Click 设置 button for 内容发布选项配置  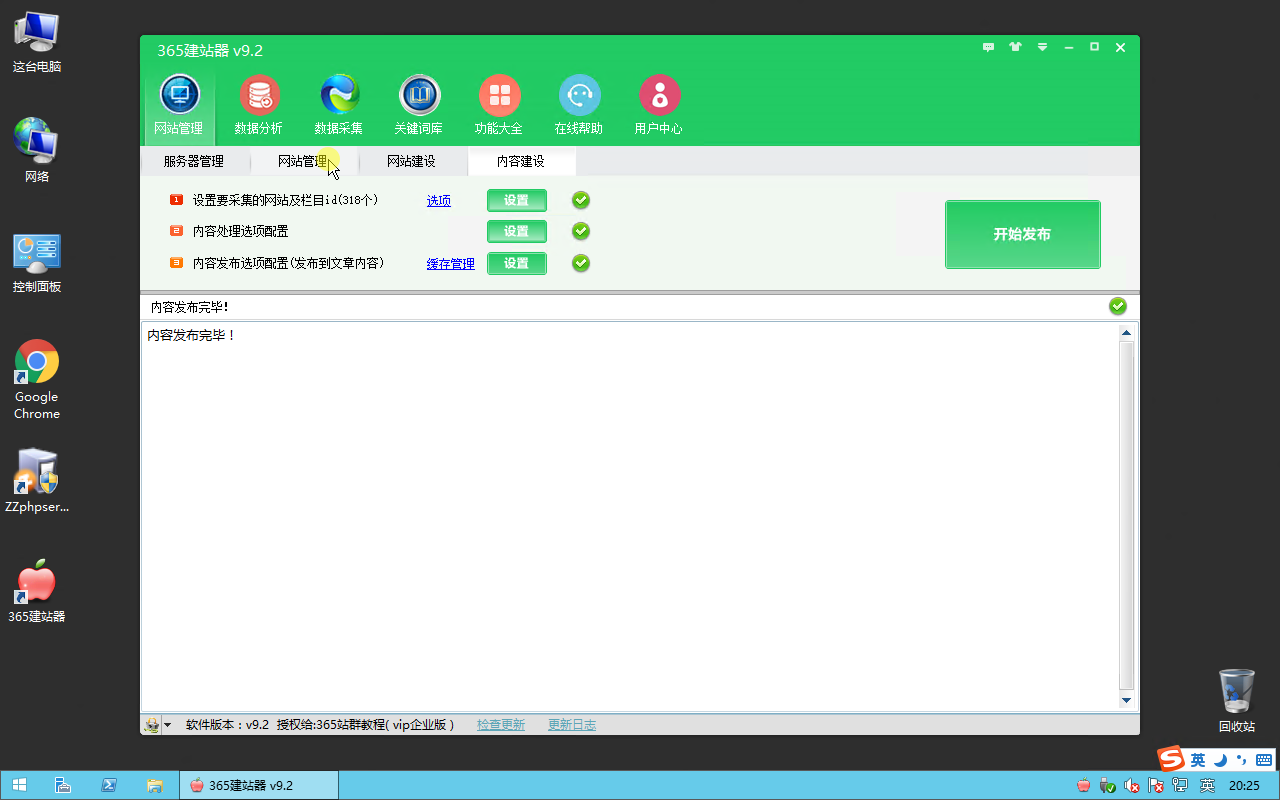coord(517,263)
